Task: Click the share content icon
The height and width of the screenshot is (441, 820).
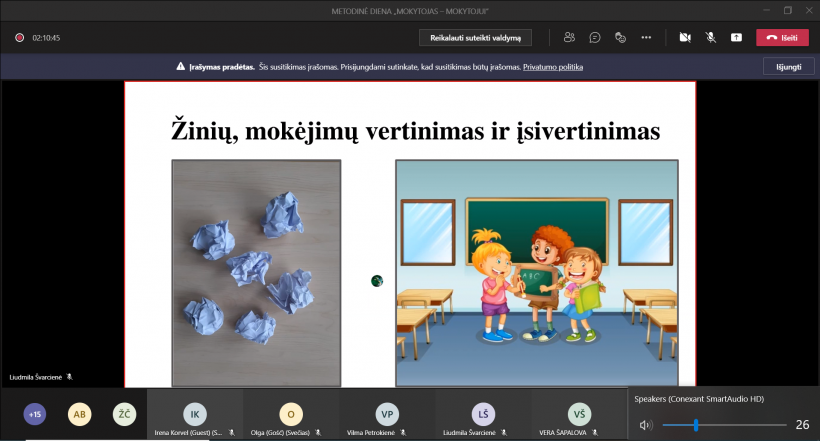Action: [737, 37]
